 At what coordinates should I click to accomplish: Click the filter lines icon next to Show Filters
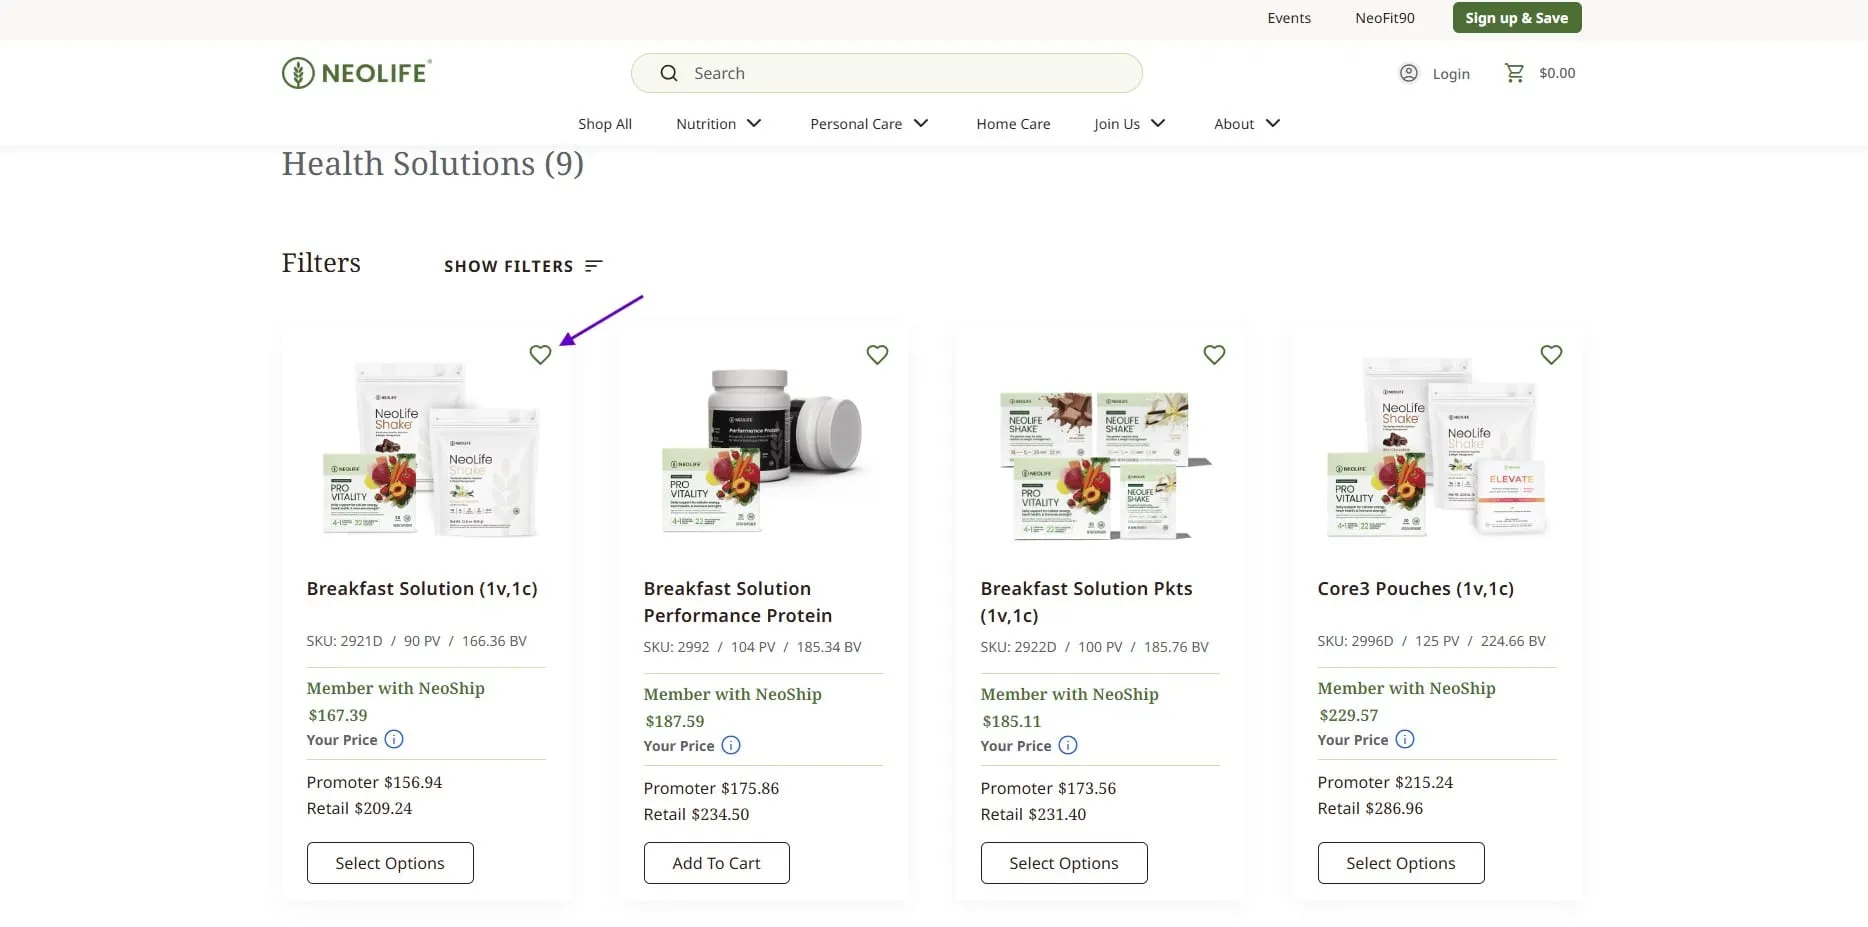coord(594,266)
